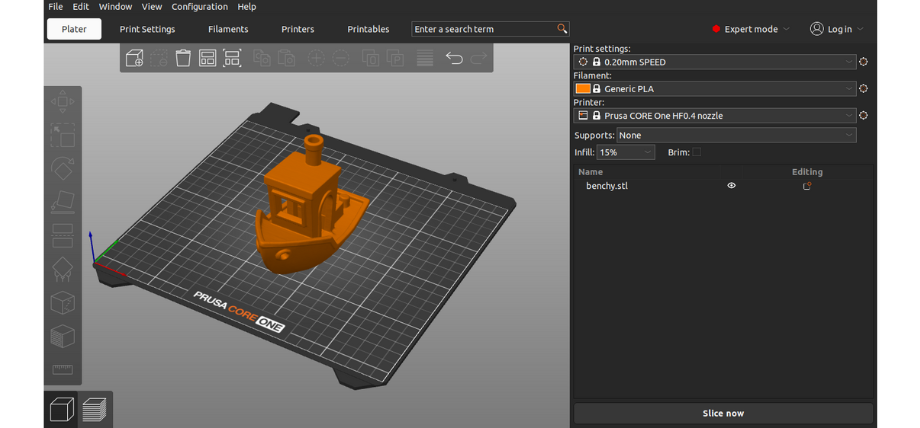This screenshot has height=428, width=920.
Task: Click the Delete all trash can icon
Action: pyautogui.click(x=183, y=58)
